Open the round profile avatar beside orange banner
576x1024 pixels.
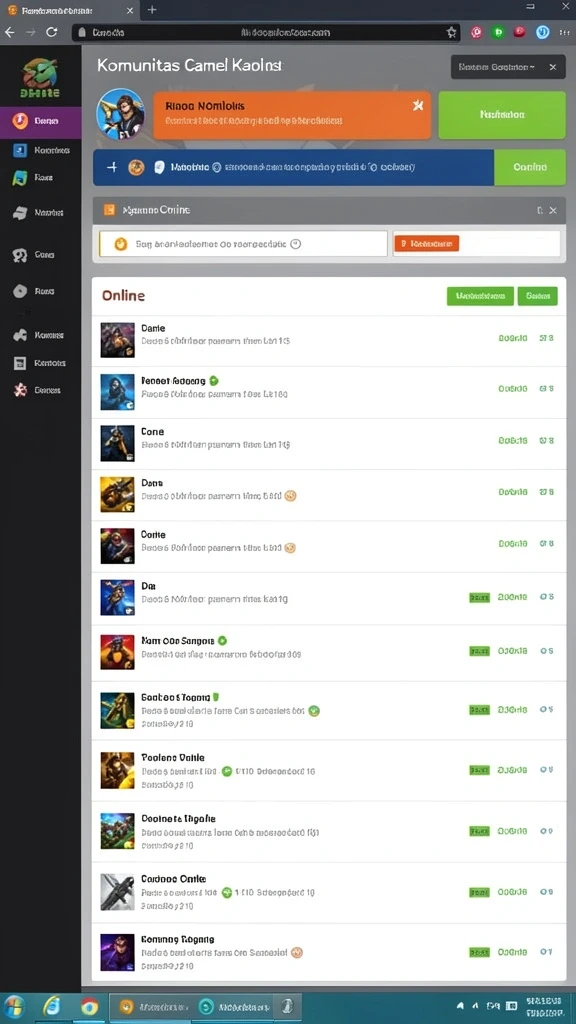[120, 113]
